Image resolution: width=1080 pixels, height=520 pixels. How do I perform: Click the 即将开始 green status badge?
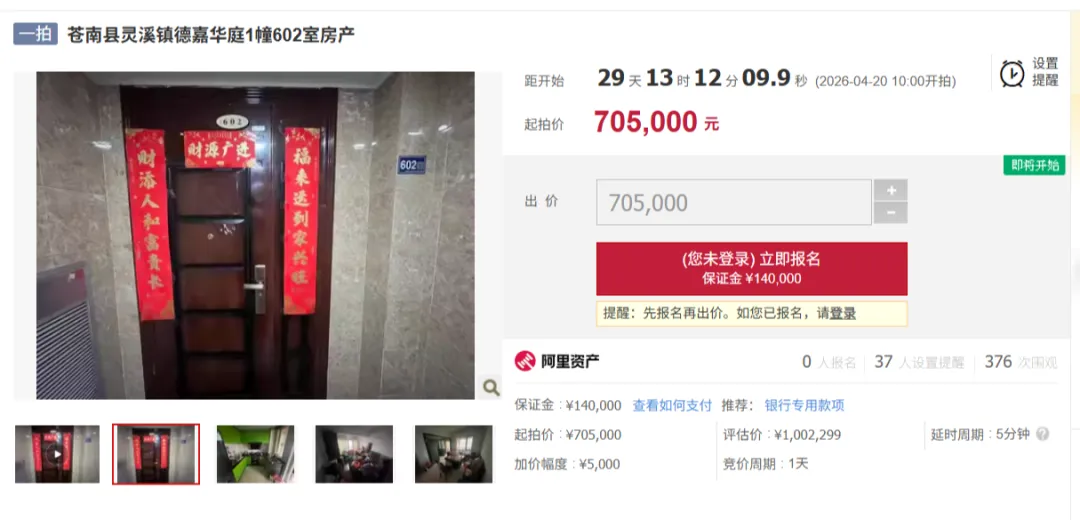click(1035, 165)
